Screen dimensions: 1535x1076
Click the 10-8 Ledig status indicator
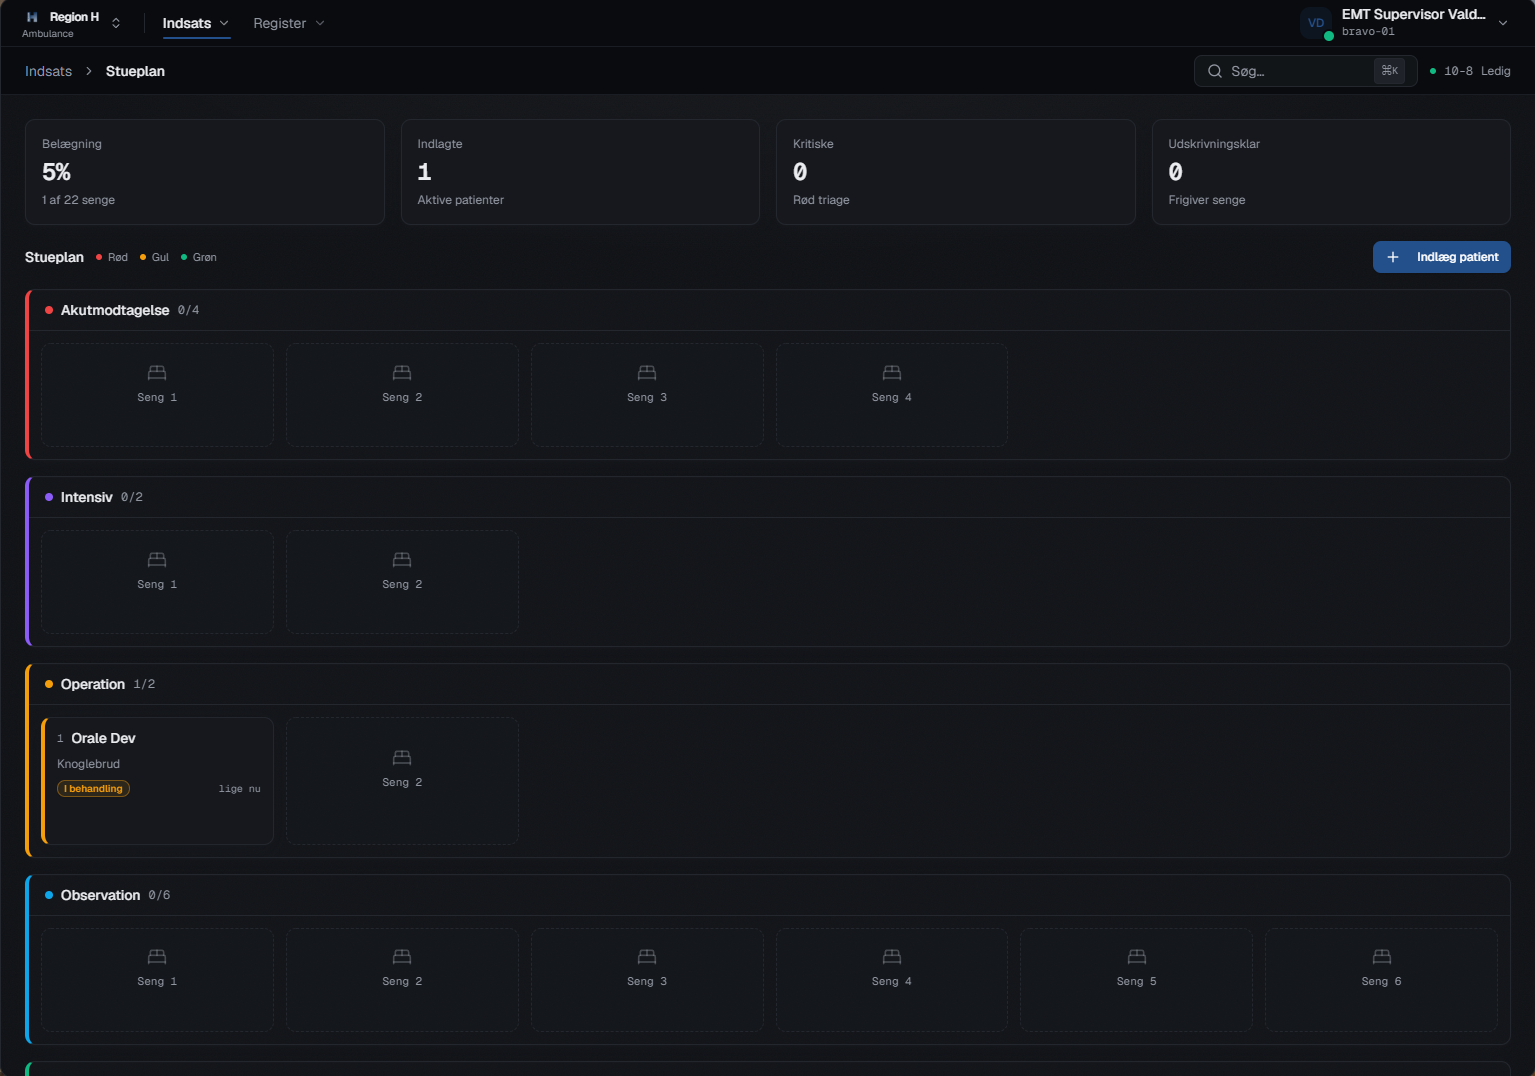coord(1470,71)
